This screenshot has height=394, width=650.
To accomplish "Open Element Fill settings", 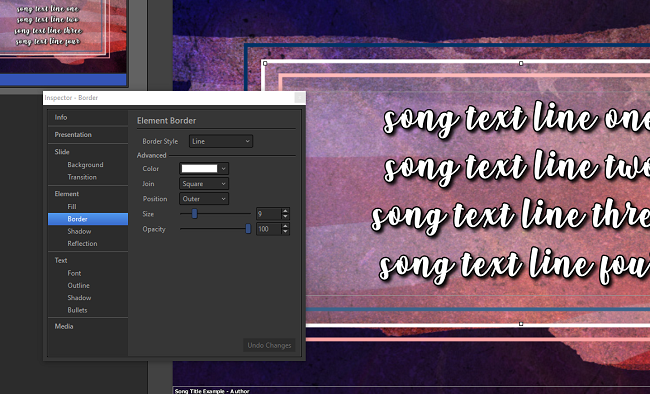I will click(x=72, y=207).
